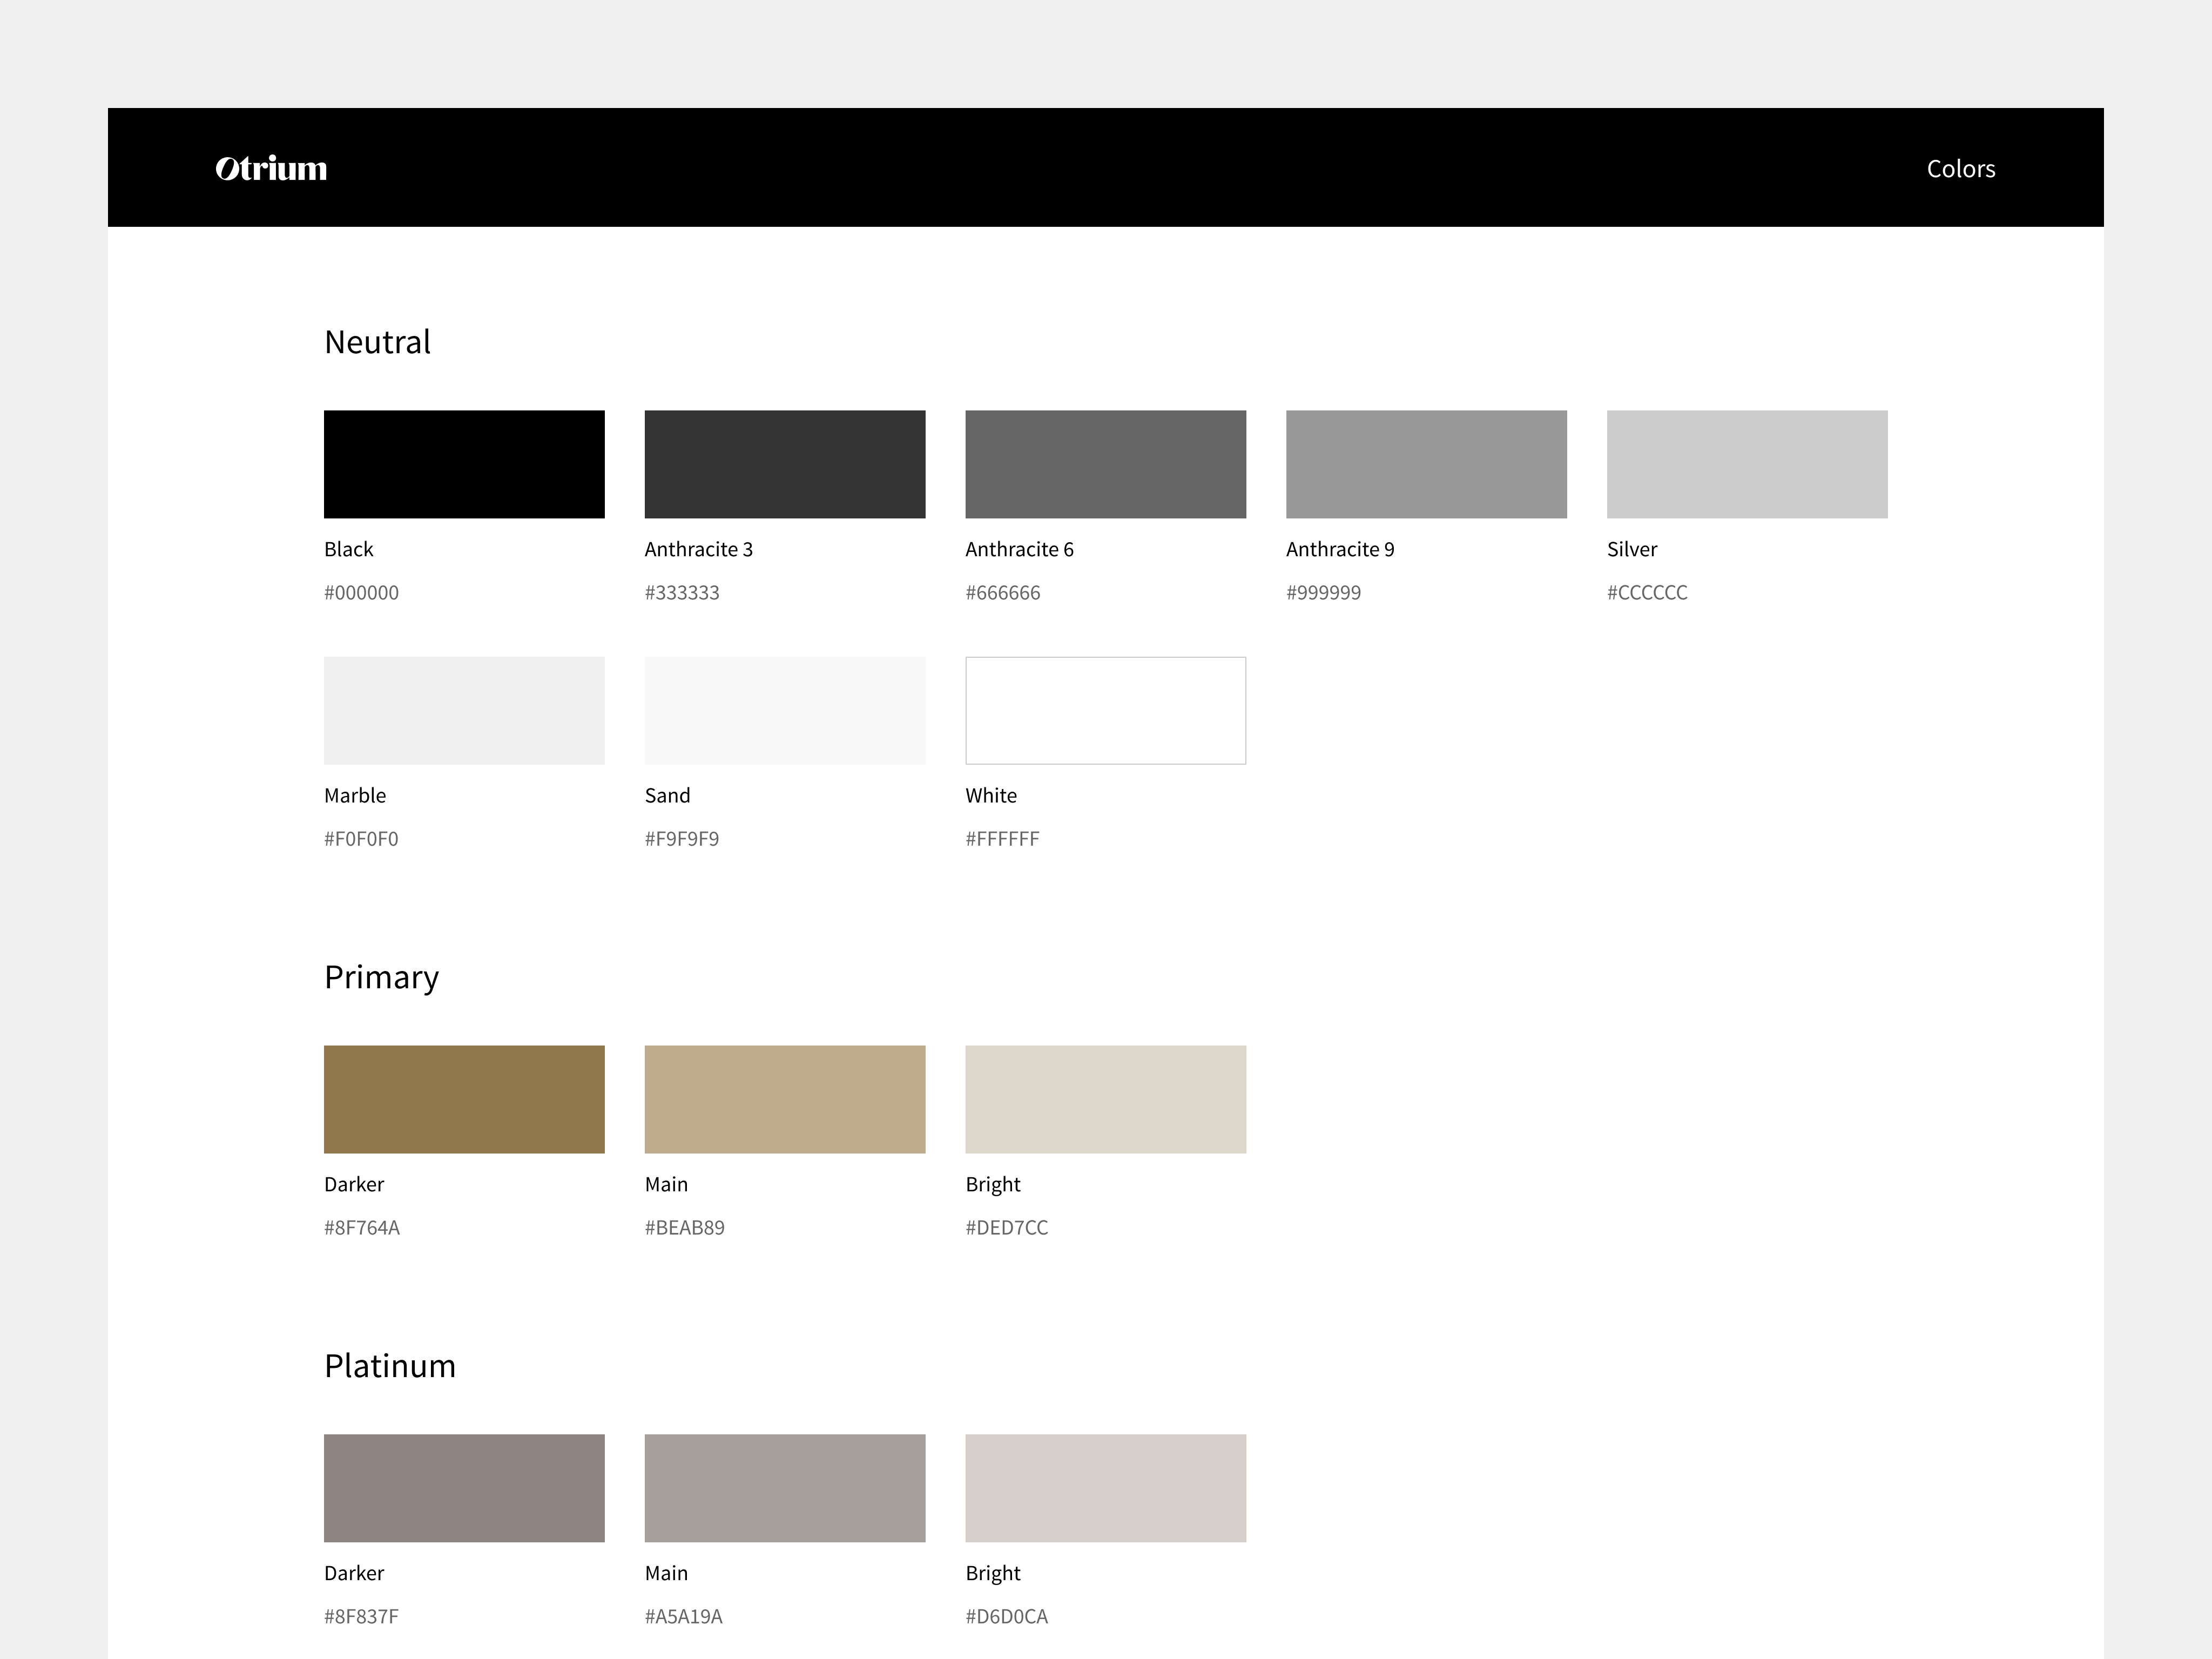Open the Colors header link
Image resolution: width=2212 pixels, height=1659 pixels.
(1960, 169)
